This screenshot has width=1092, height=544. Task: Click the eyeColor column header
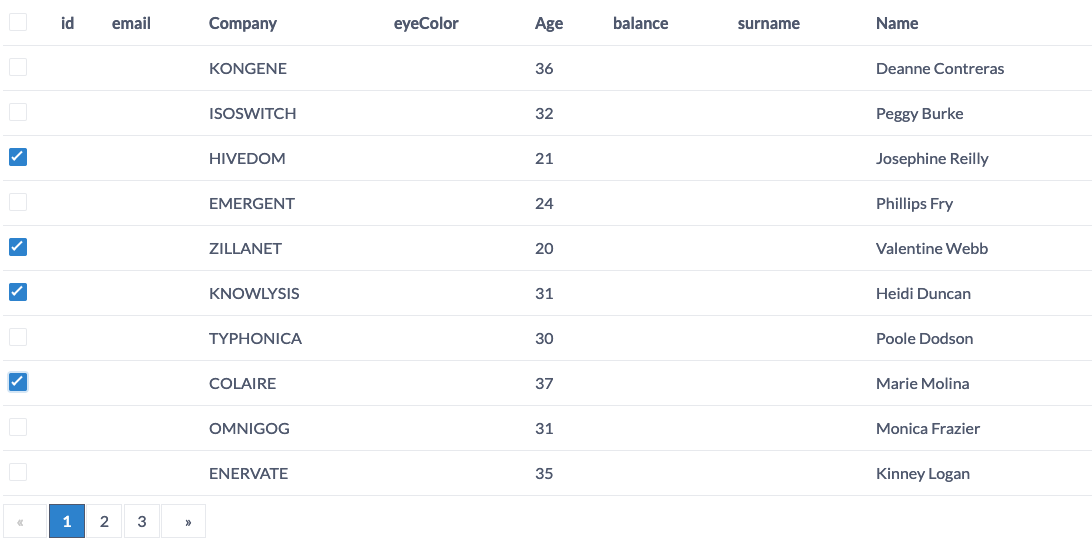coord(426,23)
